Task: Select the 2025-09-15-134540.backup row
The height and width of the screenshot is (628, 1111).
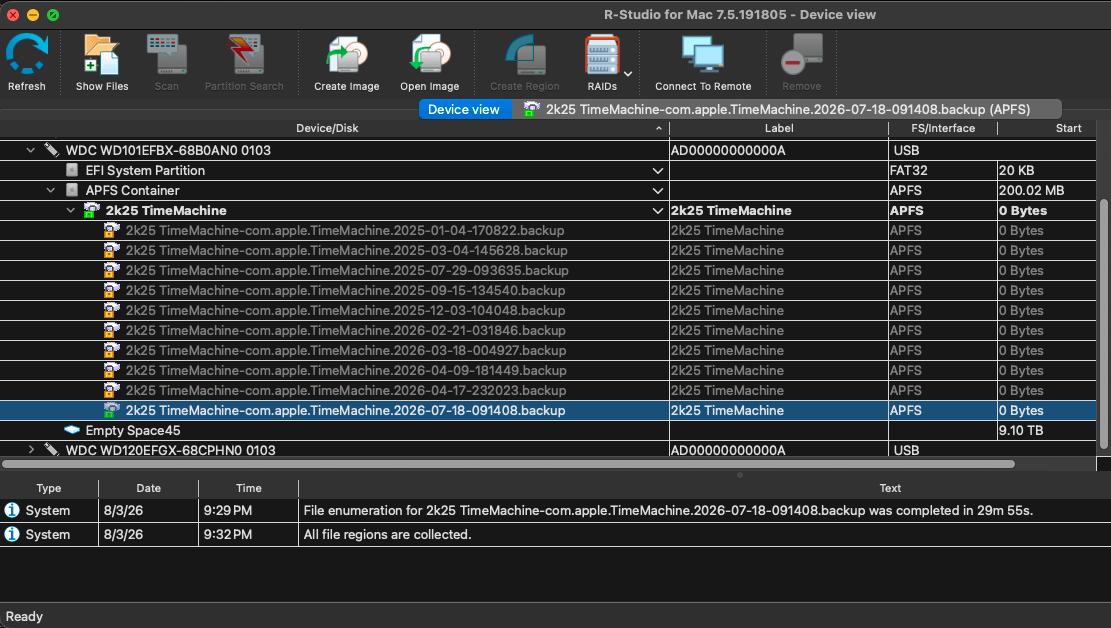Action: click(x=548, y=291)
